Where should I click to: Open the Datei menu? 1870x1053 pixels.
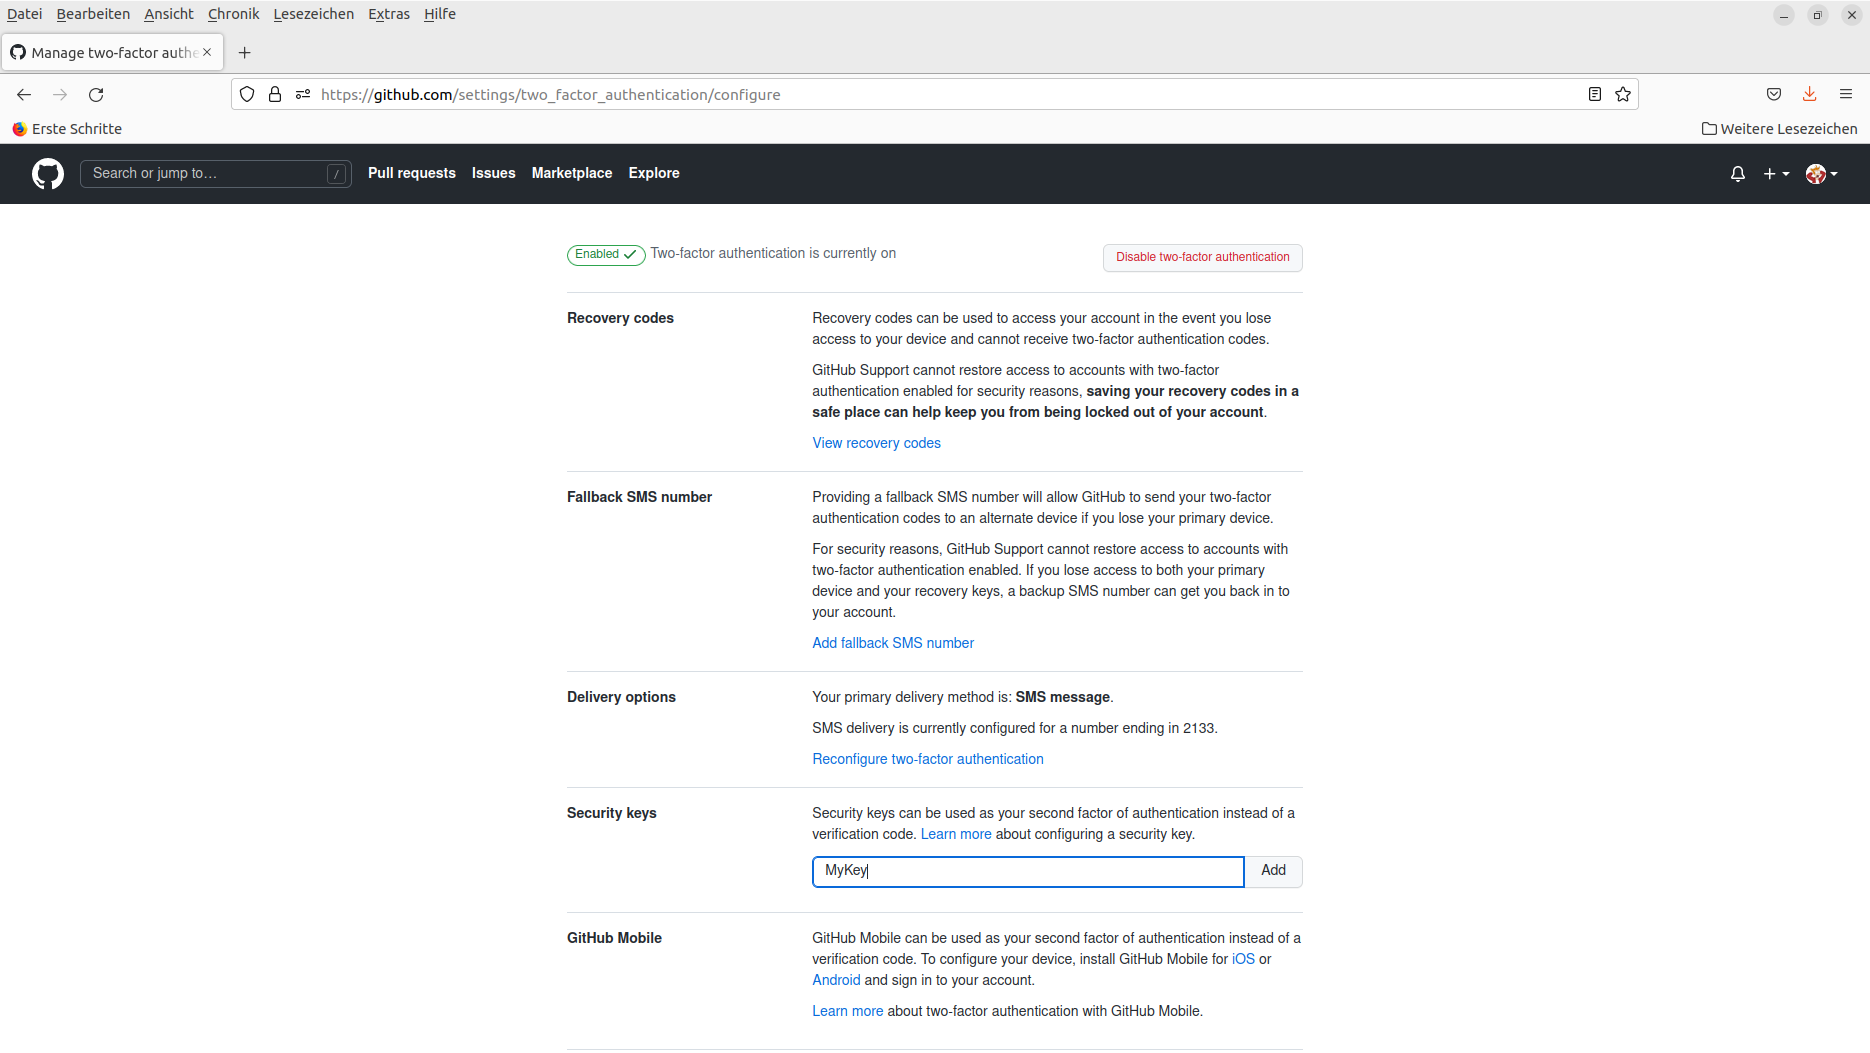pos(24,14)
